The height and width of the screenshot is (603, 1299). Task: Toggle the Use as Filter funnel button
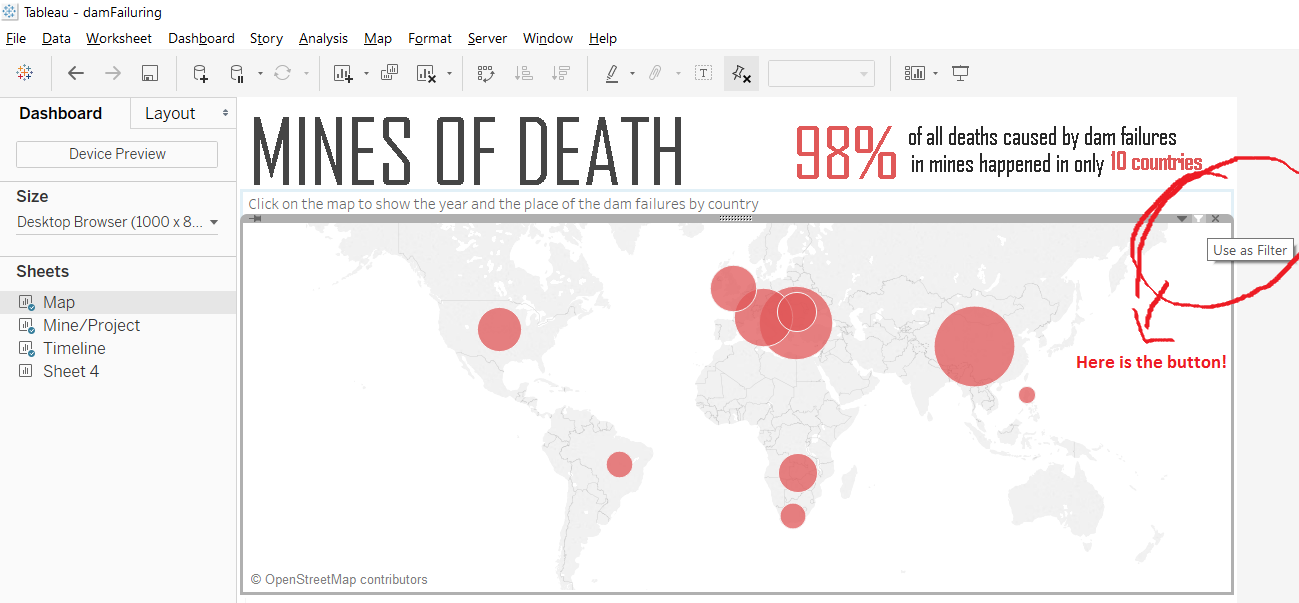click(x=1199, y=218)
